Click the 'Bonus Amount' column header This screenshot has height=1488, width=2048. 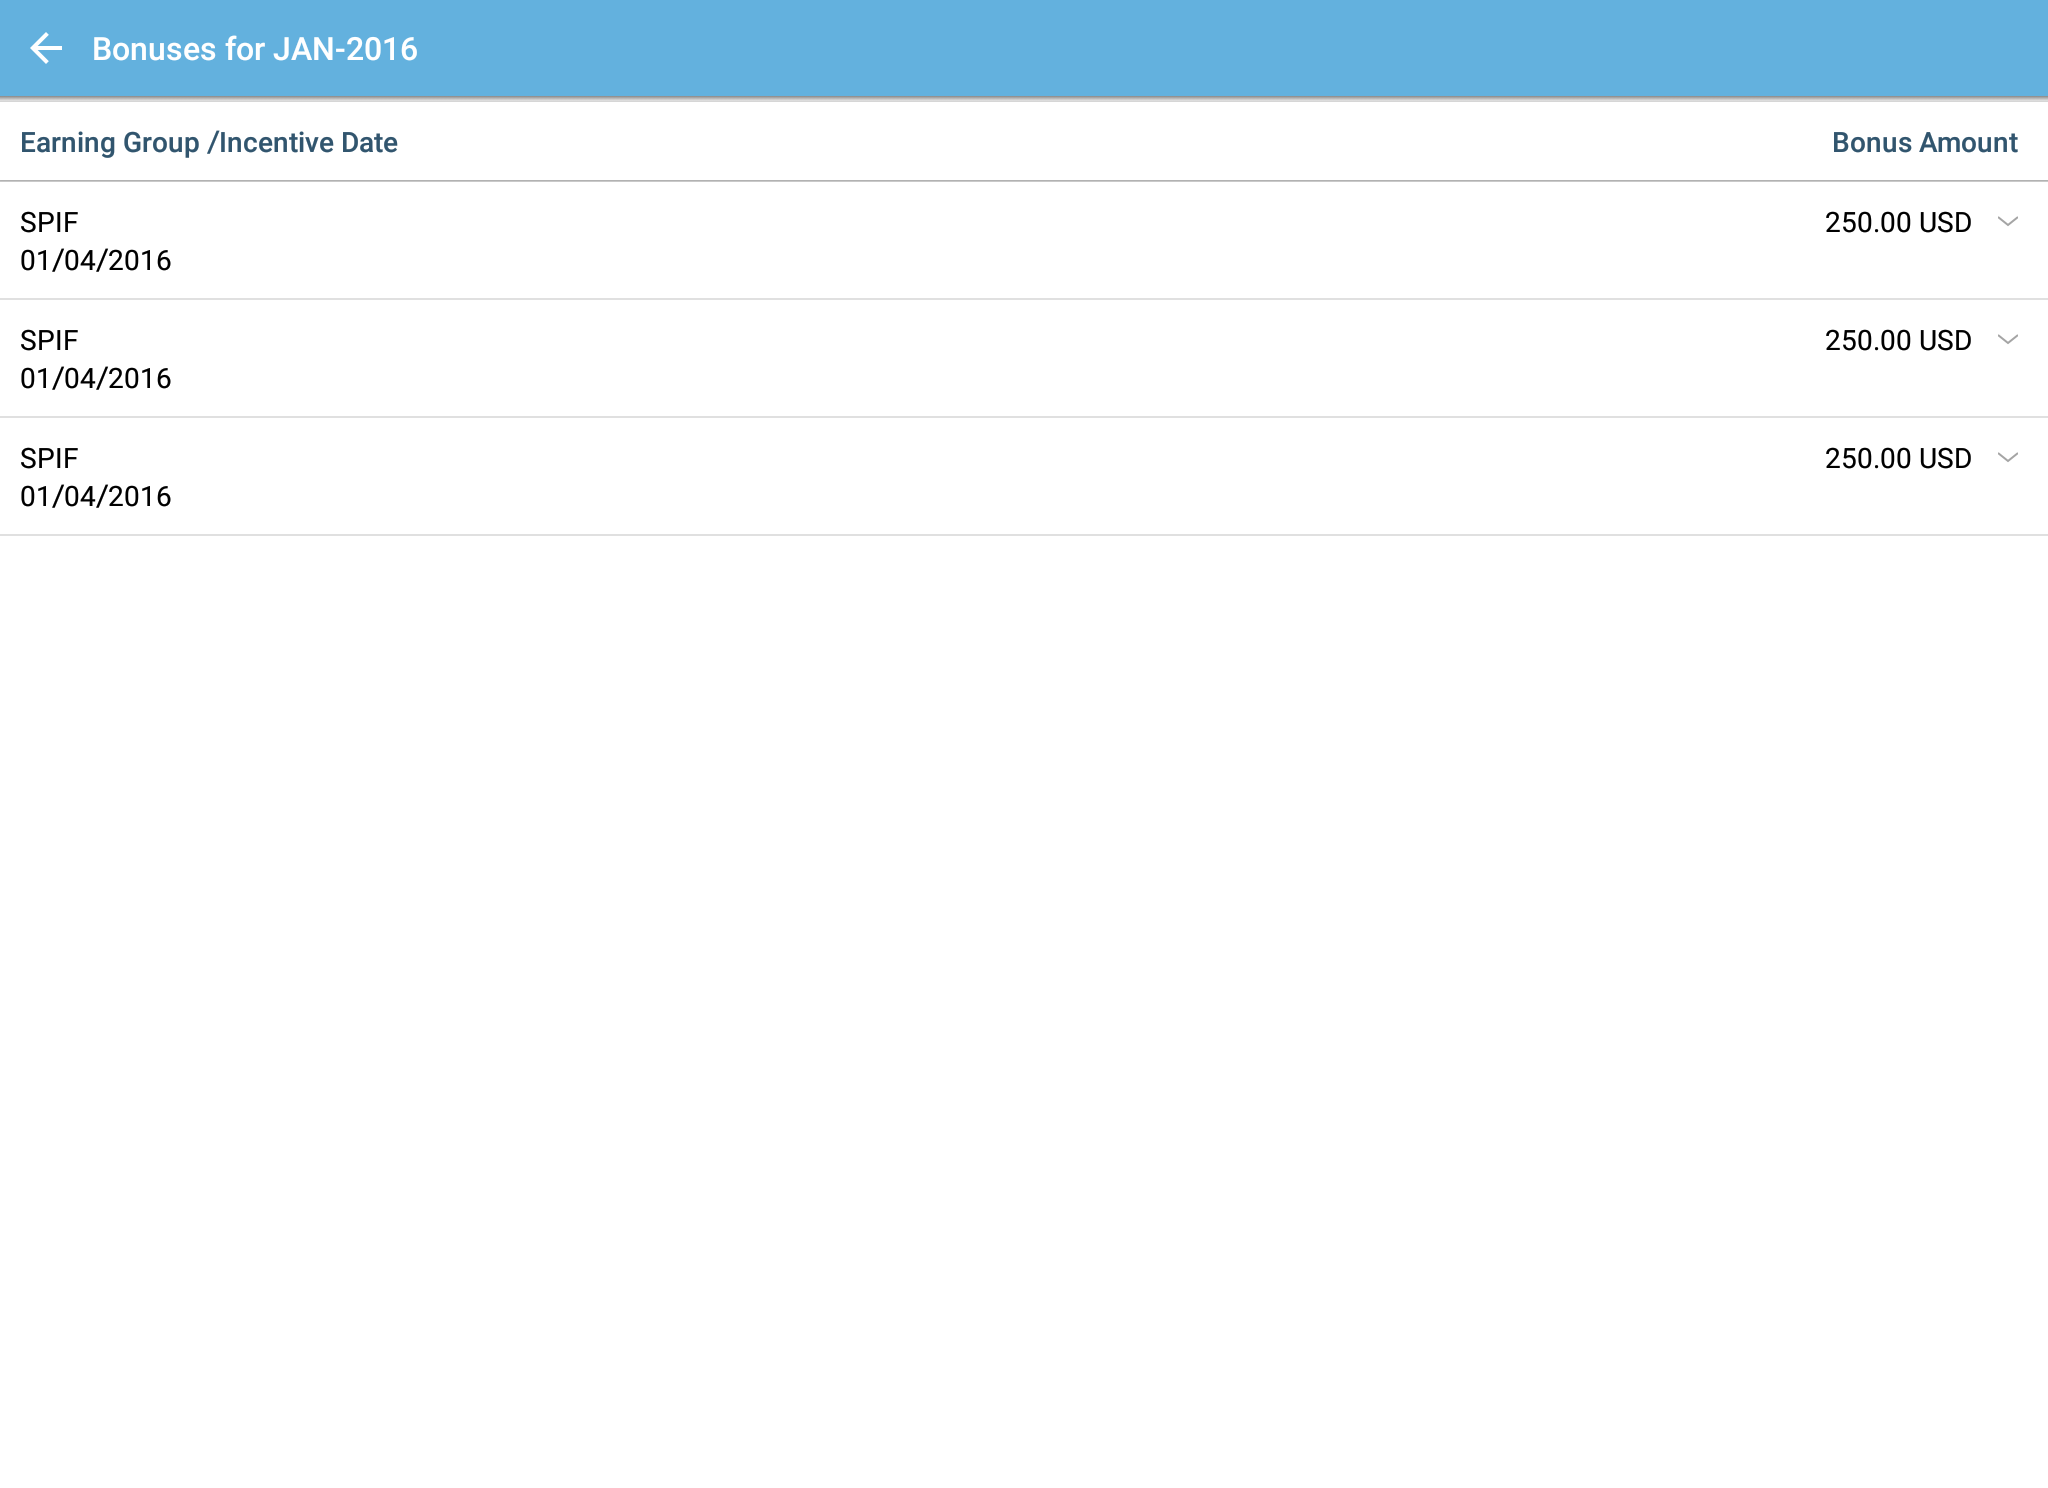(1924, 143)
